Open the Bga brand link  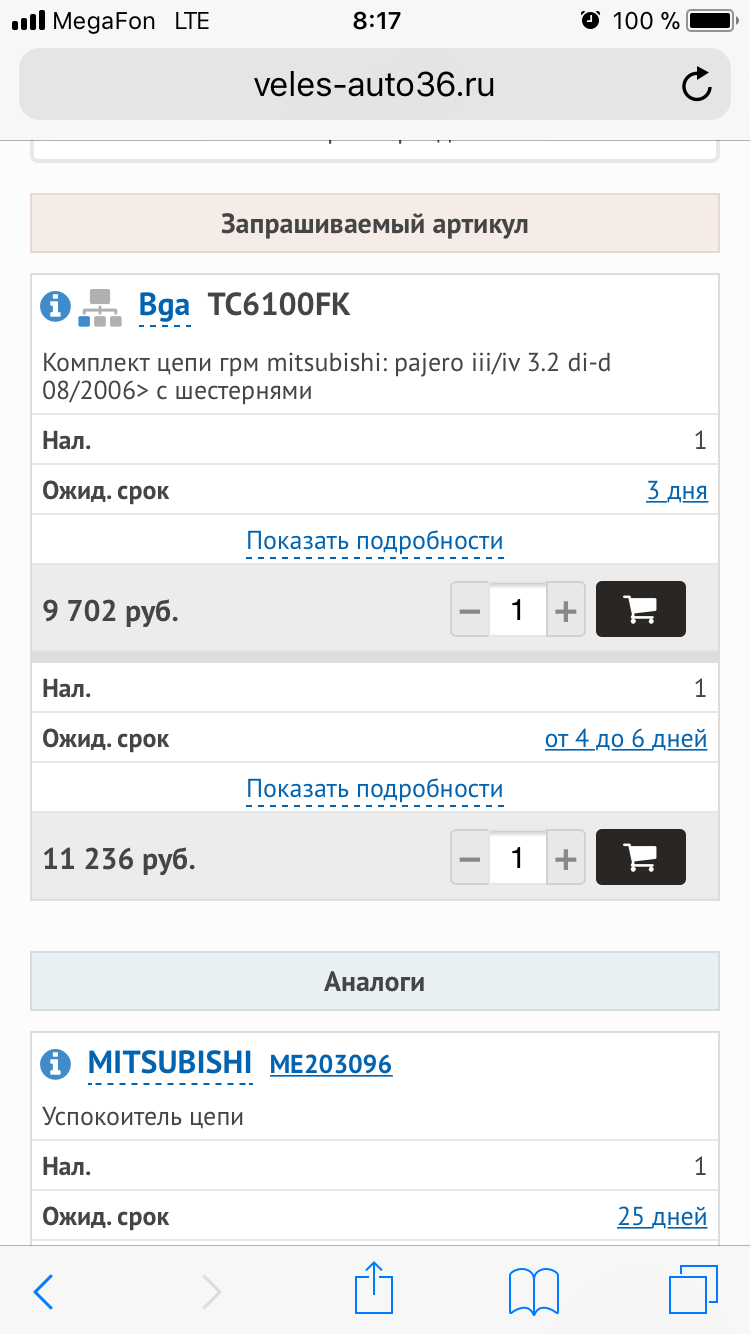click(x=164, y=305)
